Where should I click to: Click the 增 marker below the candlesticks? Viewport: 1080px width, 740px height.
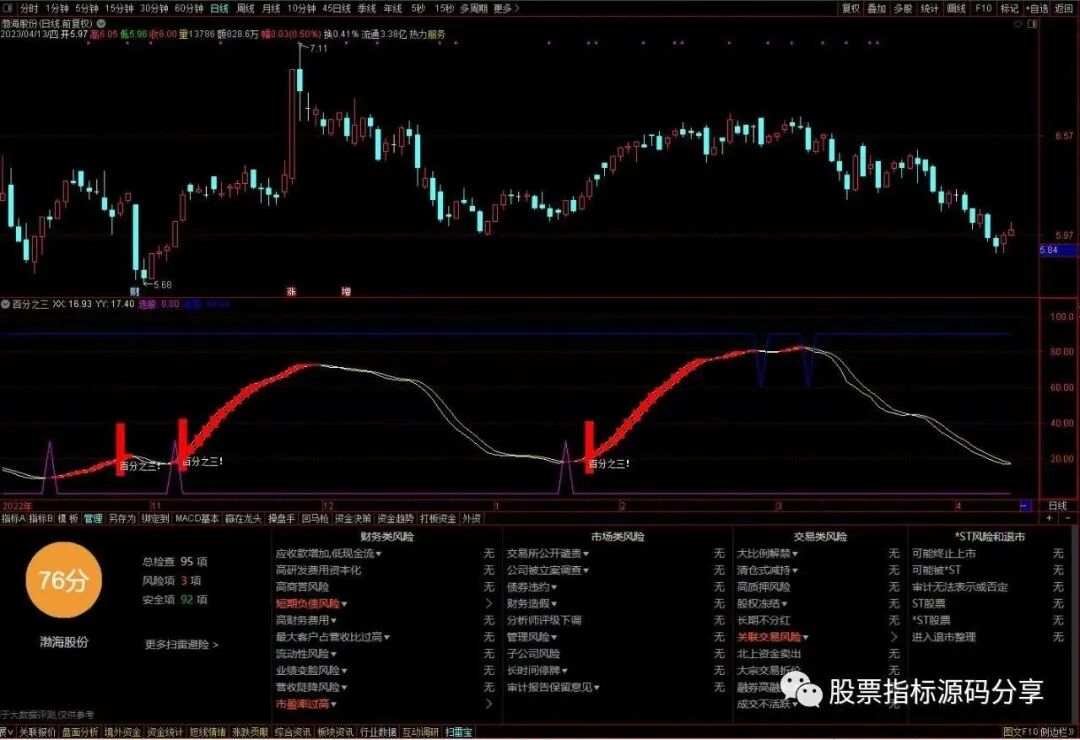346,291
